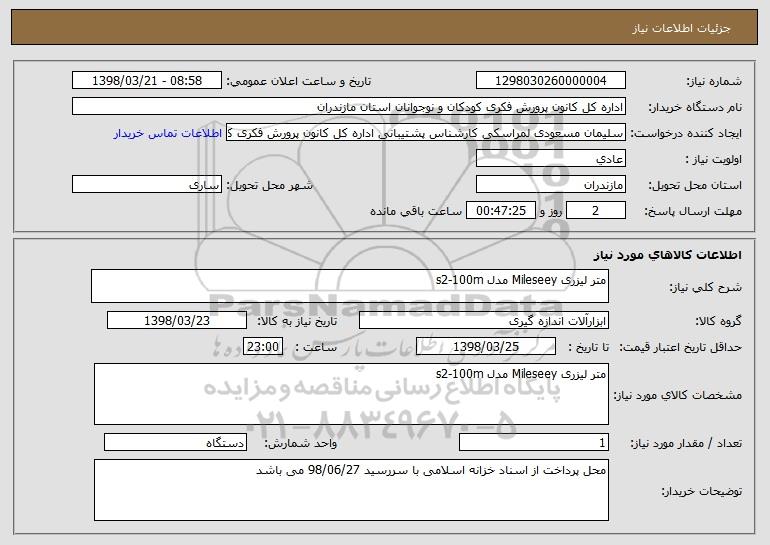
Task: Click the تاریخ نیاز به کالا label
Action: [x=297, y=321]
